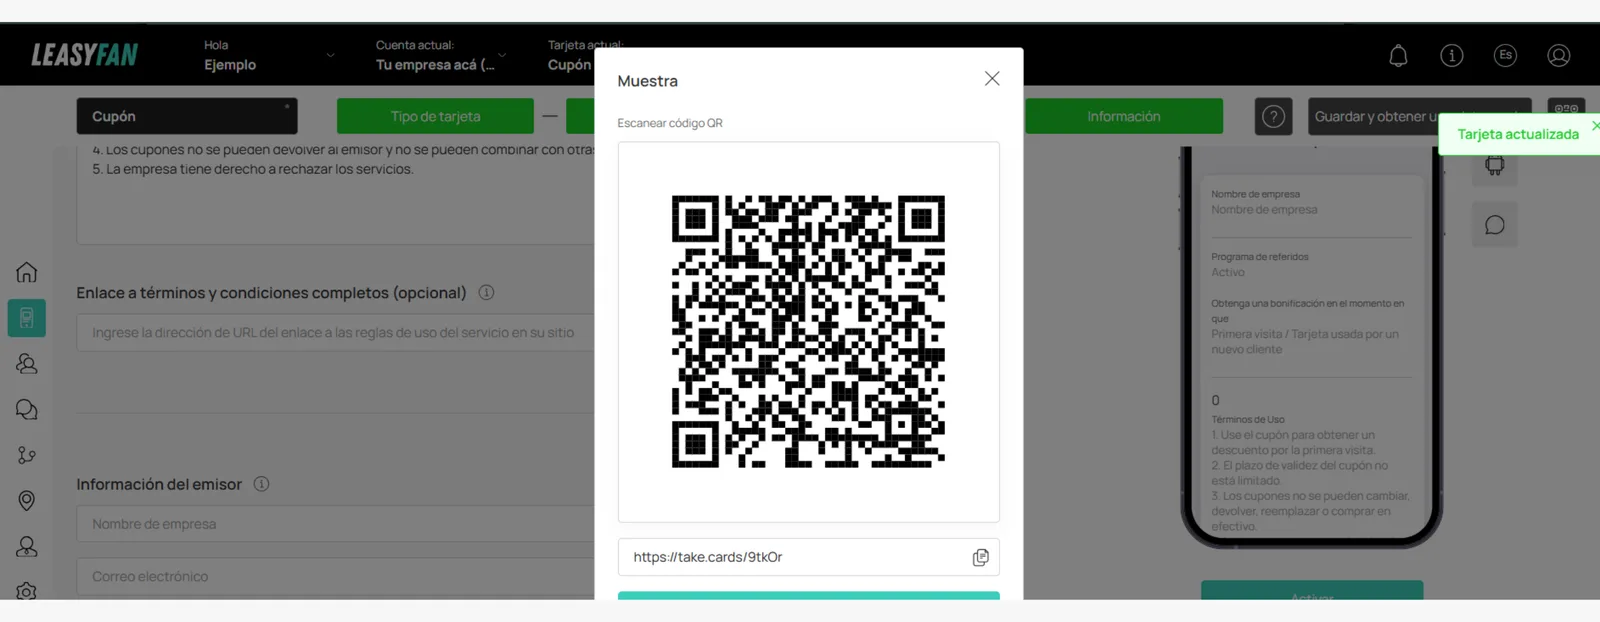Click the Nombre de empresa input
Viewport: 1600px width, 622px height.
pyautogui.click(x=335, y=524)
